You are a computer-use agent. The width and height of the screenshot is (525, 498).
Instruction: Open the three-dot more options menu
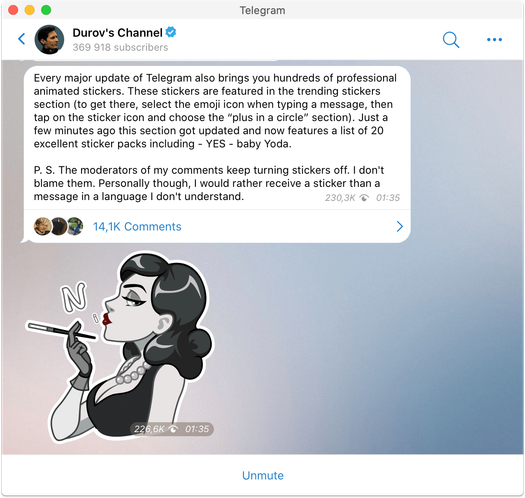(x=494, y=40)
